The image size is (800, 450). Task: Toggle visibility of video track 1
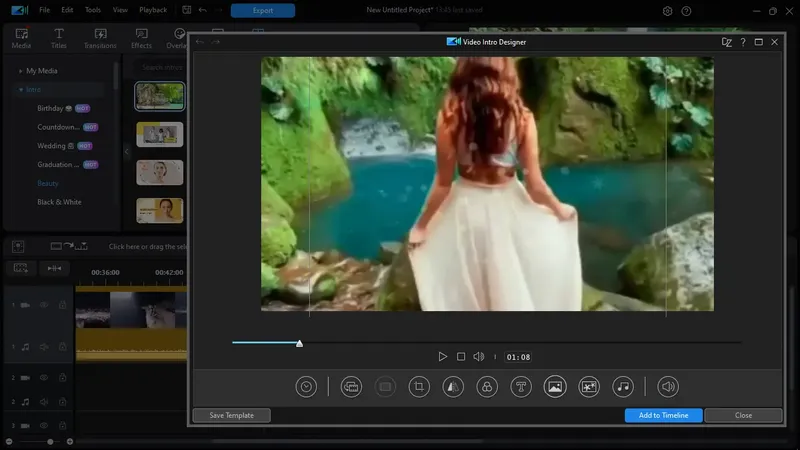[44, 305]
